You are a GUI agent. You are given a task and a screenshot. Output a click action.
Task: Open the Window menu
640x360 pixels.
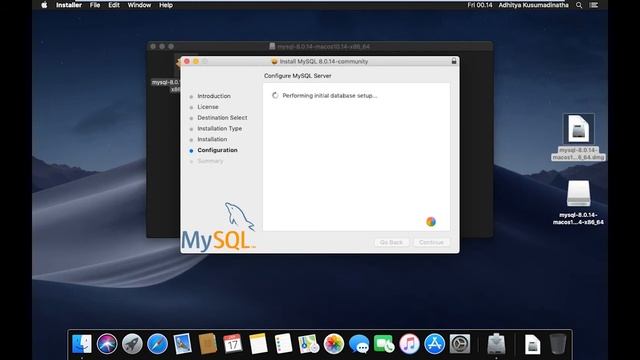pos(139,5)
